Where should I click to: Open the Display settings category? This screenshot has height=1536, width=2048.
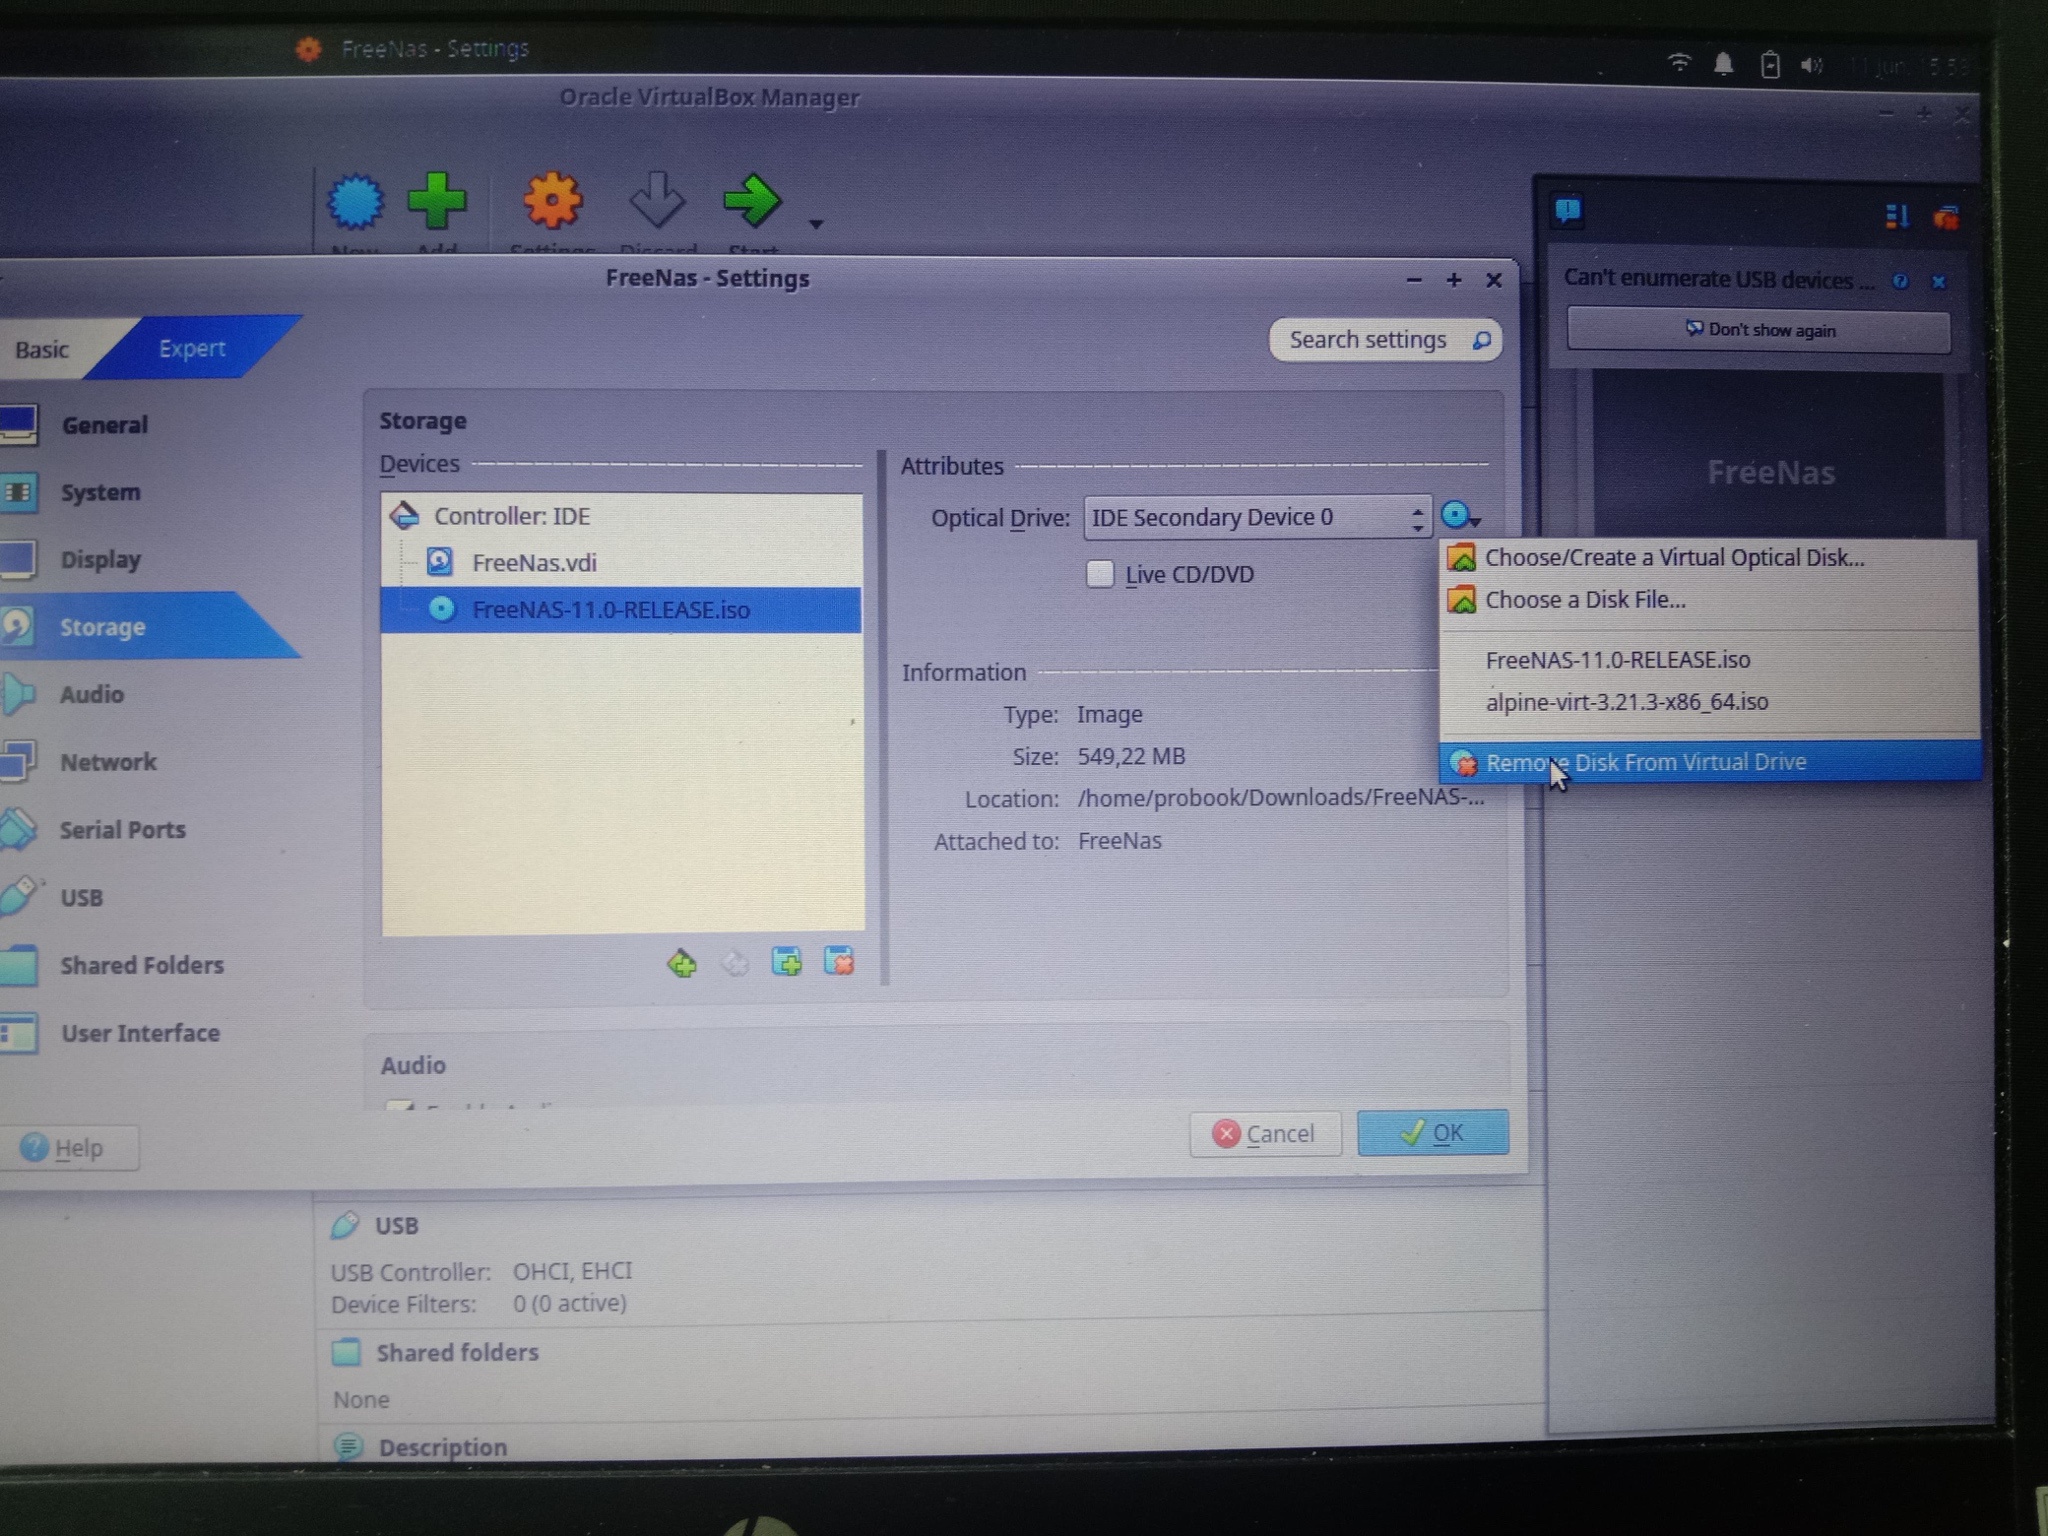coord(100,559)
